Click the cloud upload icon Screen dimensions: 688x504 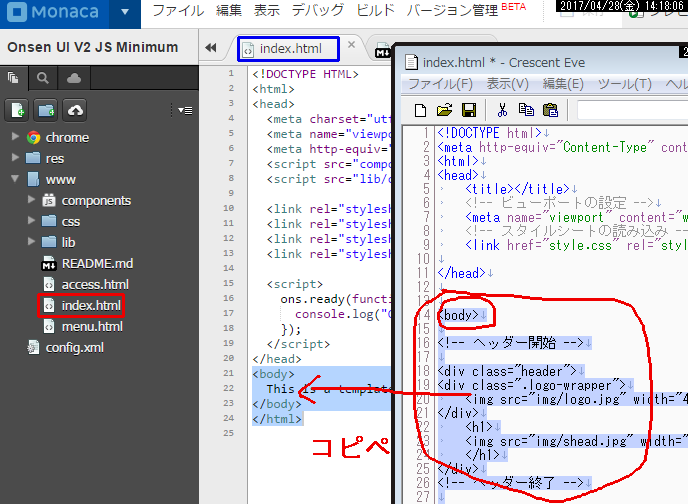[75, 110]
